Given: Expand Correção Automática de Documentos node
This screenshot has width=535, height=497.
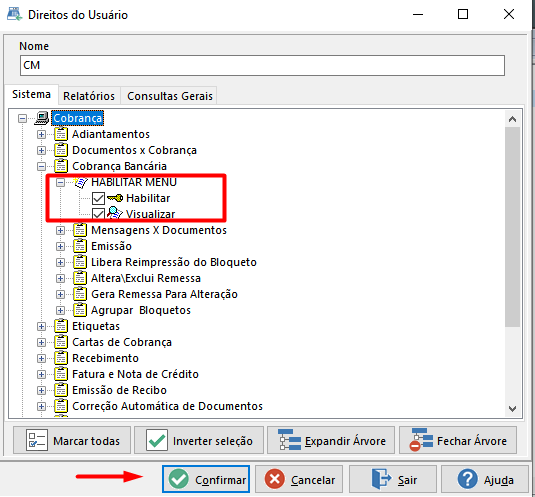Looking at the screenshot, I should point(41,407).
